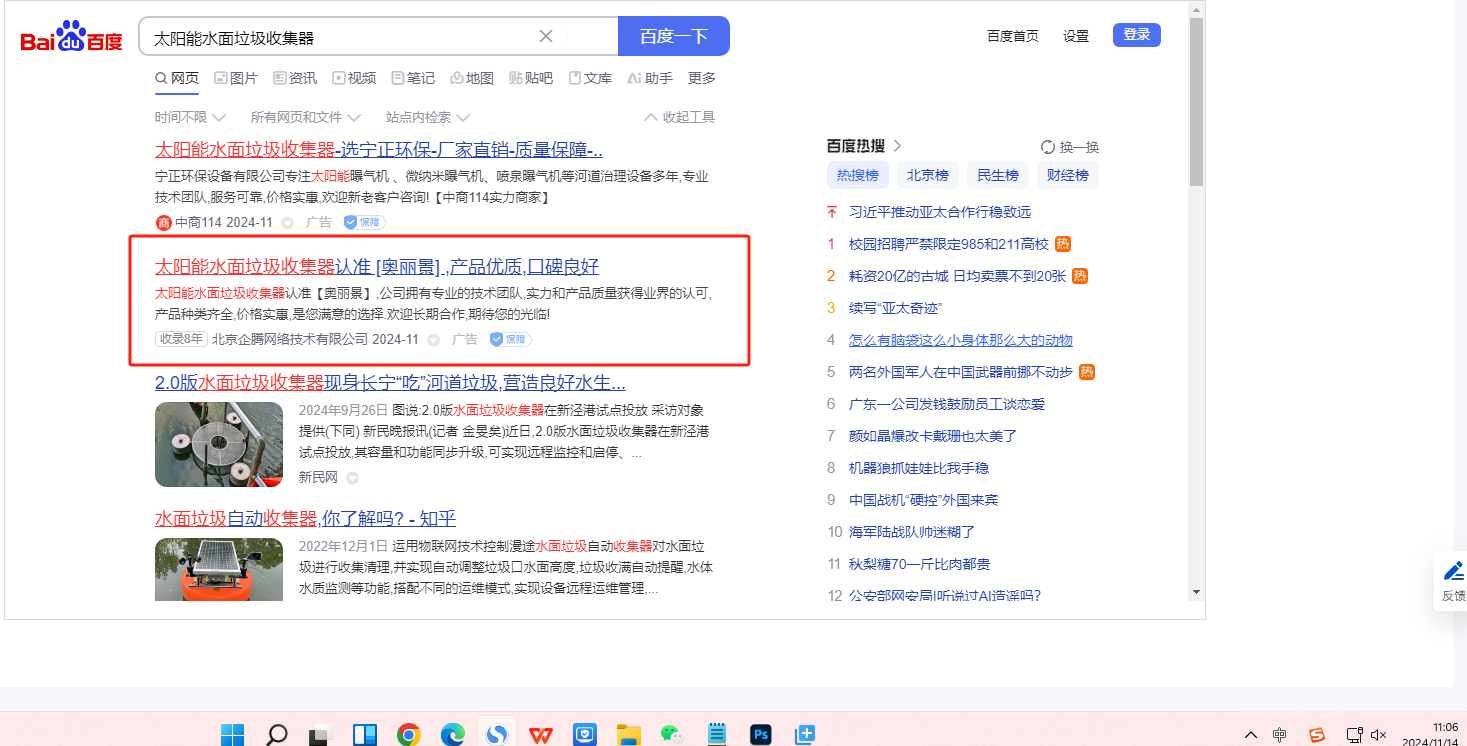This screenshot has height=746, width=1467.
Task: Switch to the 图片 images tab
Action: (x=236, y=78)
